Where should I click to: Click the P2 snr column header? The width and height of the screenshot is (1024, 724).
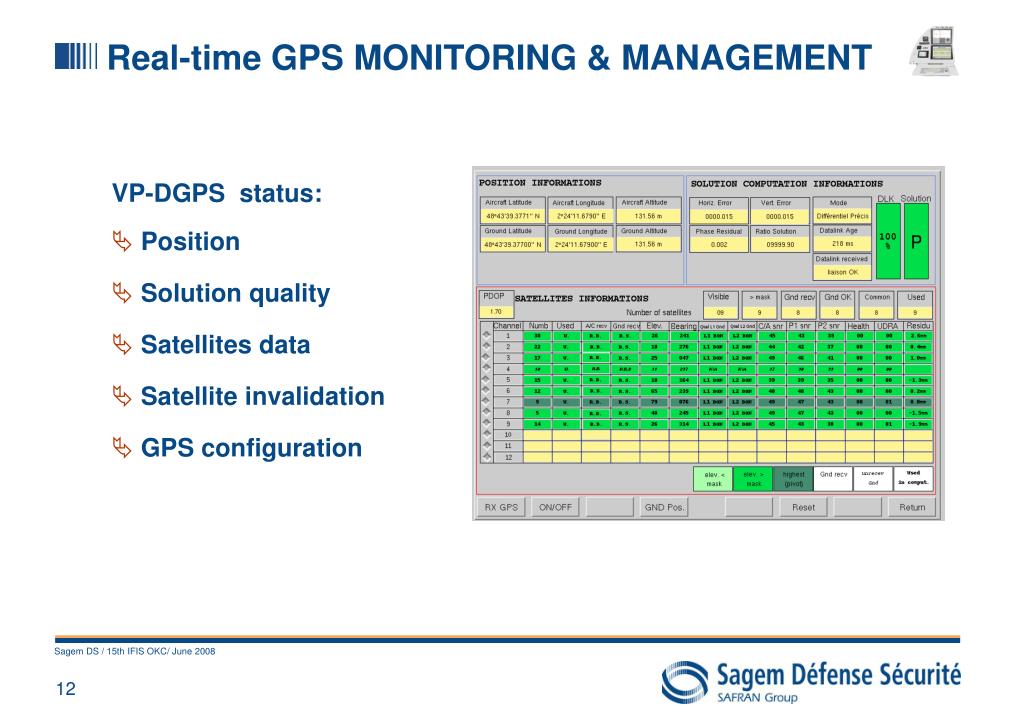point(830,326)
